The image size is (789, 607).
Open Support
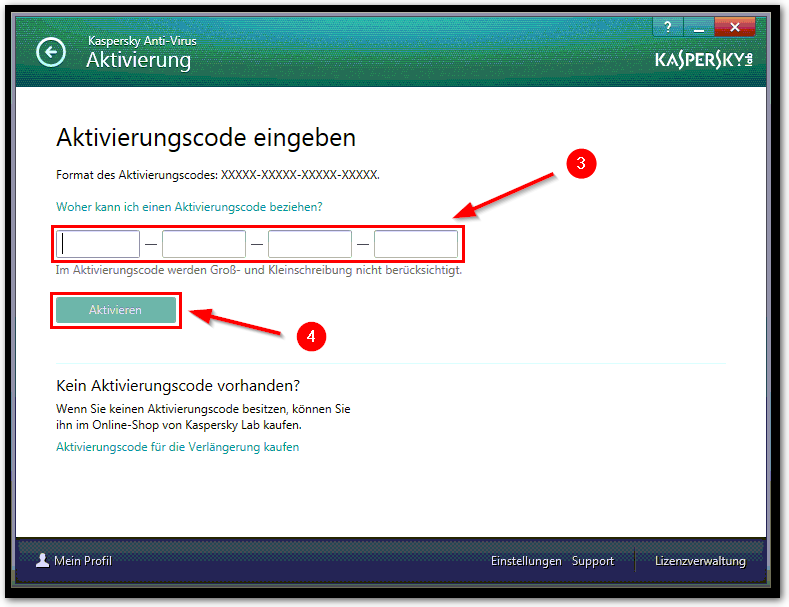click(593, 561)
